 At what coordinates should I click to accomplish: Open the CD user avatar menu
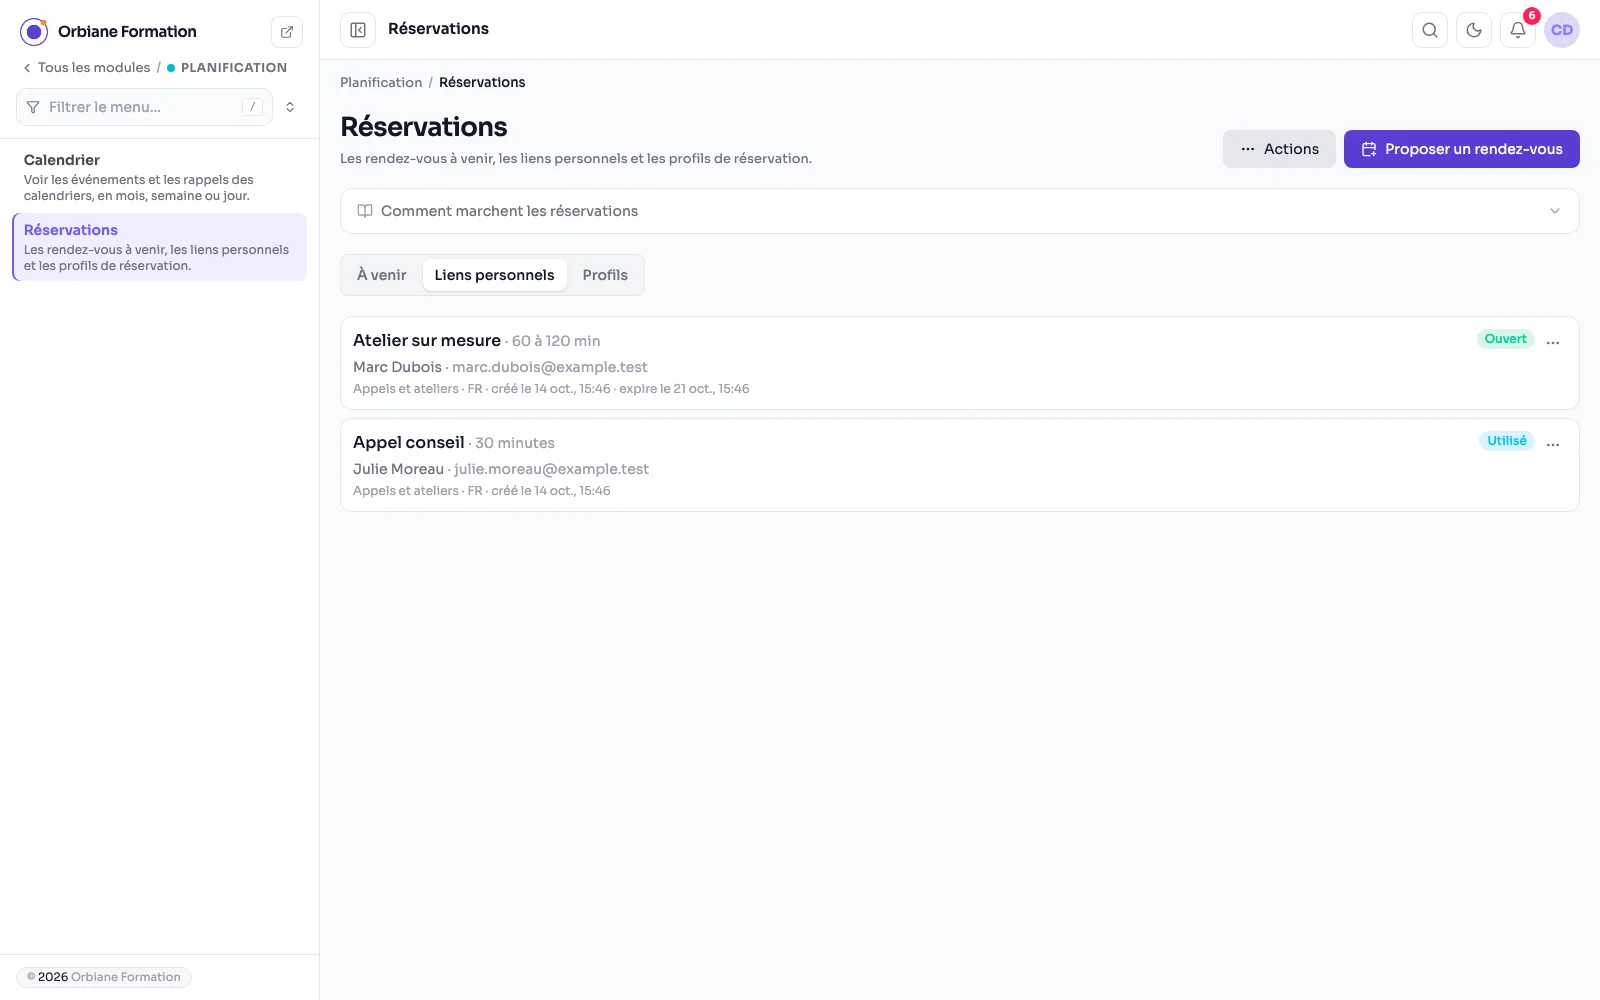1562,30
